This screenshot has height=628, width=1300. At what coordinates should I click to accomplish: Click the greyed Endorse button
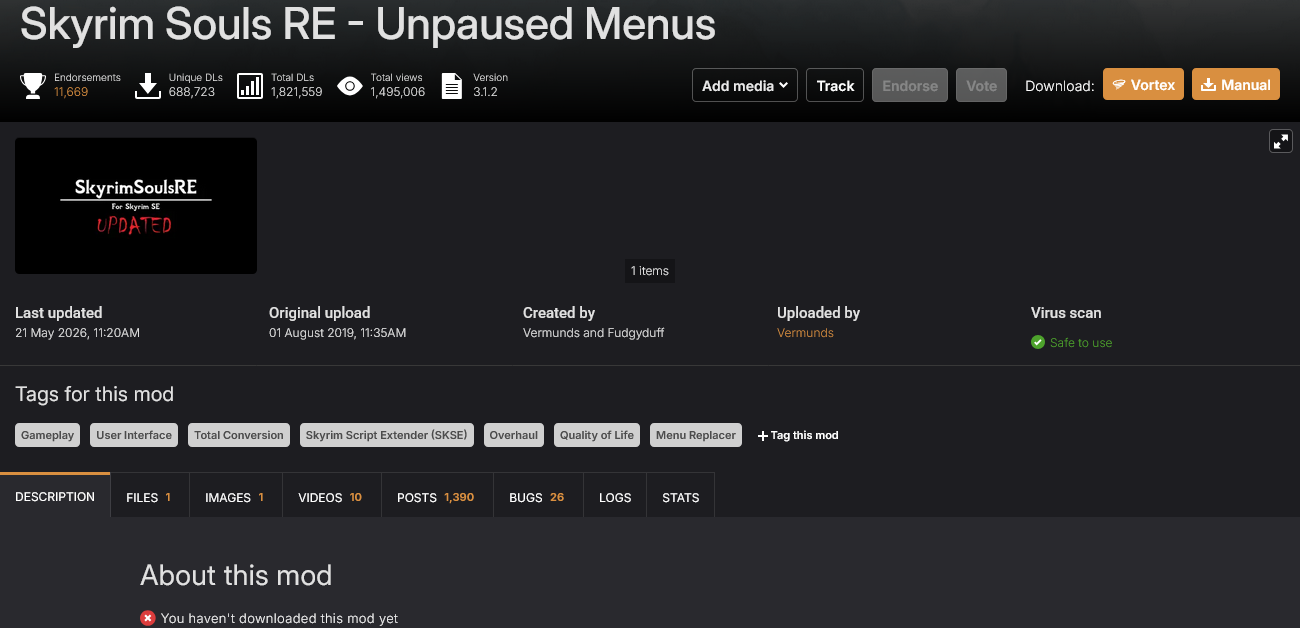click(x=910, y=85)
